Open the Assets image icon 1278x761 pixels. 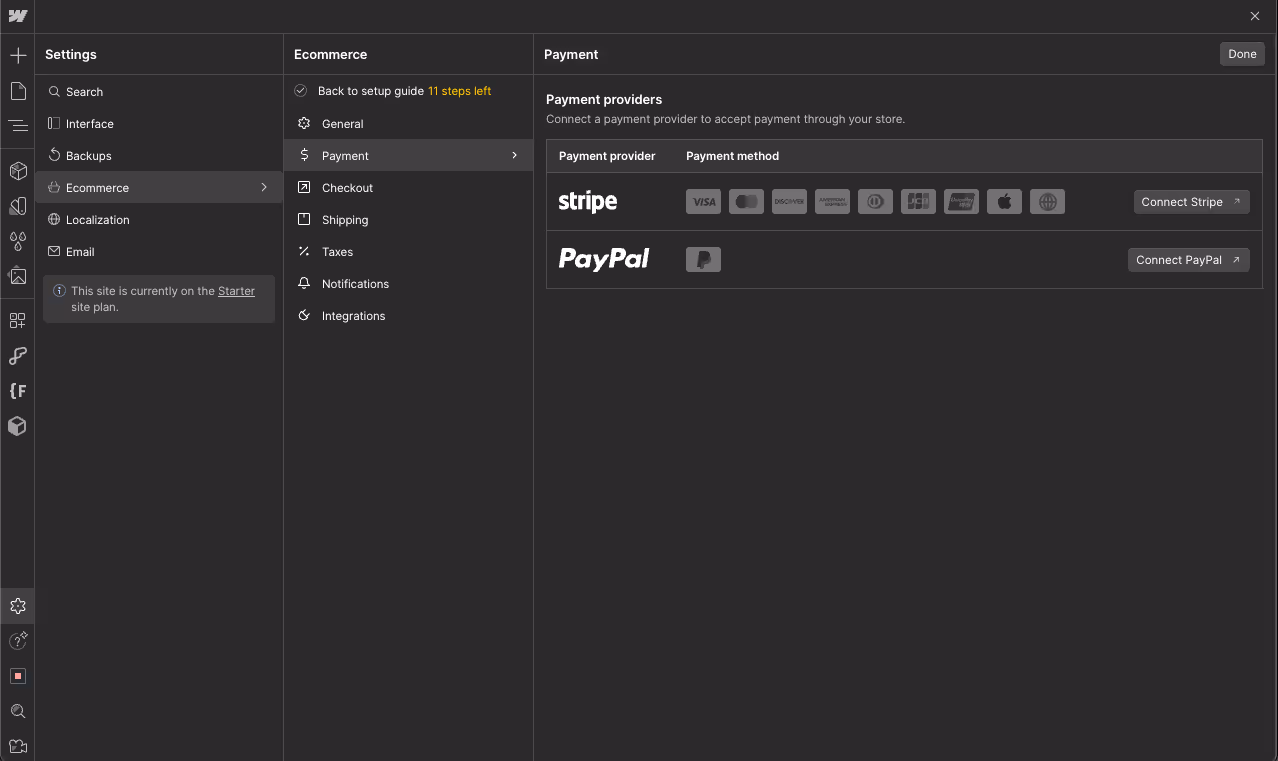pyautogui.click(x=17, y=276)
